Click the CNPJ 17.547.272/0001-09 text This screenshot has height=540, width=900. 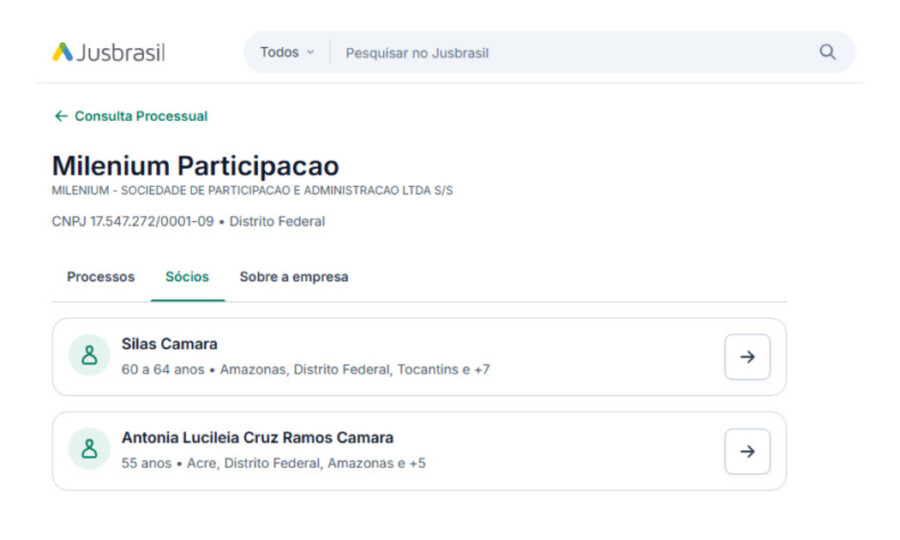click(133, 222)
